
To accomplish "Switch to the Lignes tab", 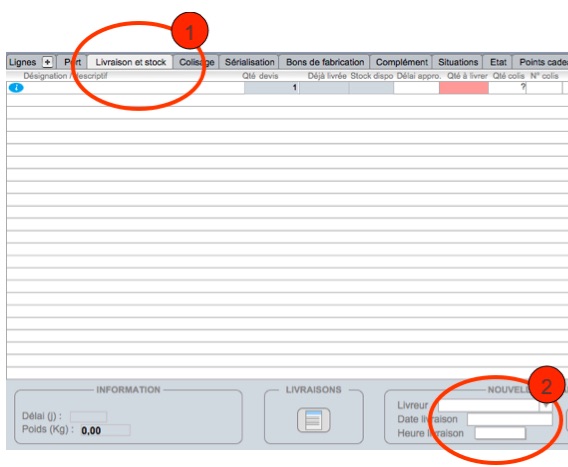I will click(x=22, y=62).
